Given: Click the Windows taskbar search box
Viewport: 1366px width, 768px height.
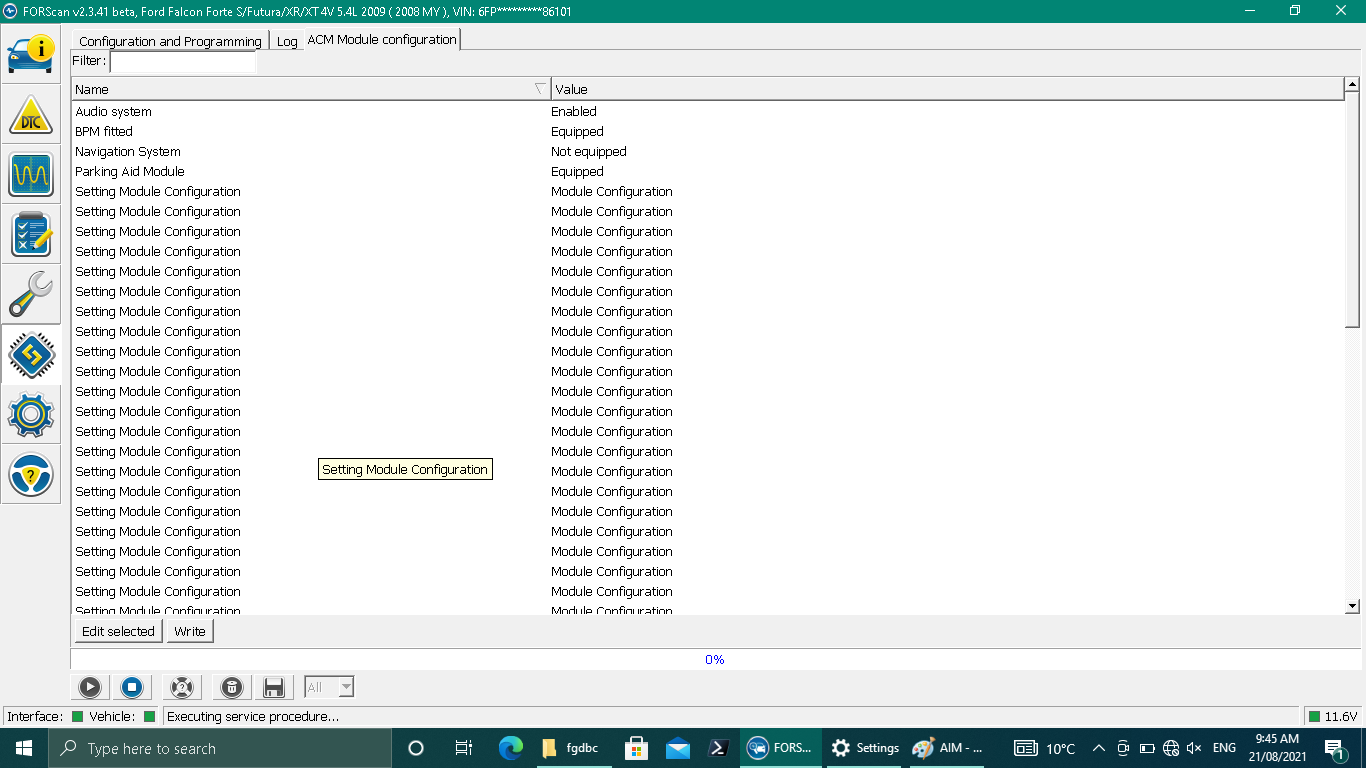Looking at the screenshot, I should (220, 748).
